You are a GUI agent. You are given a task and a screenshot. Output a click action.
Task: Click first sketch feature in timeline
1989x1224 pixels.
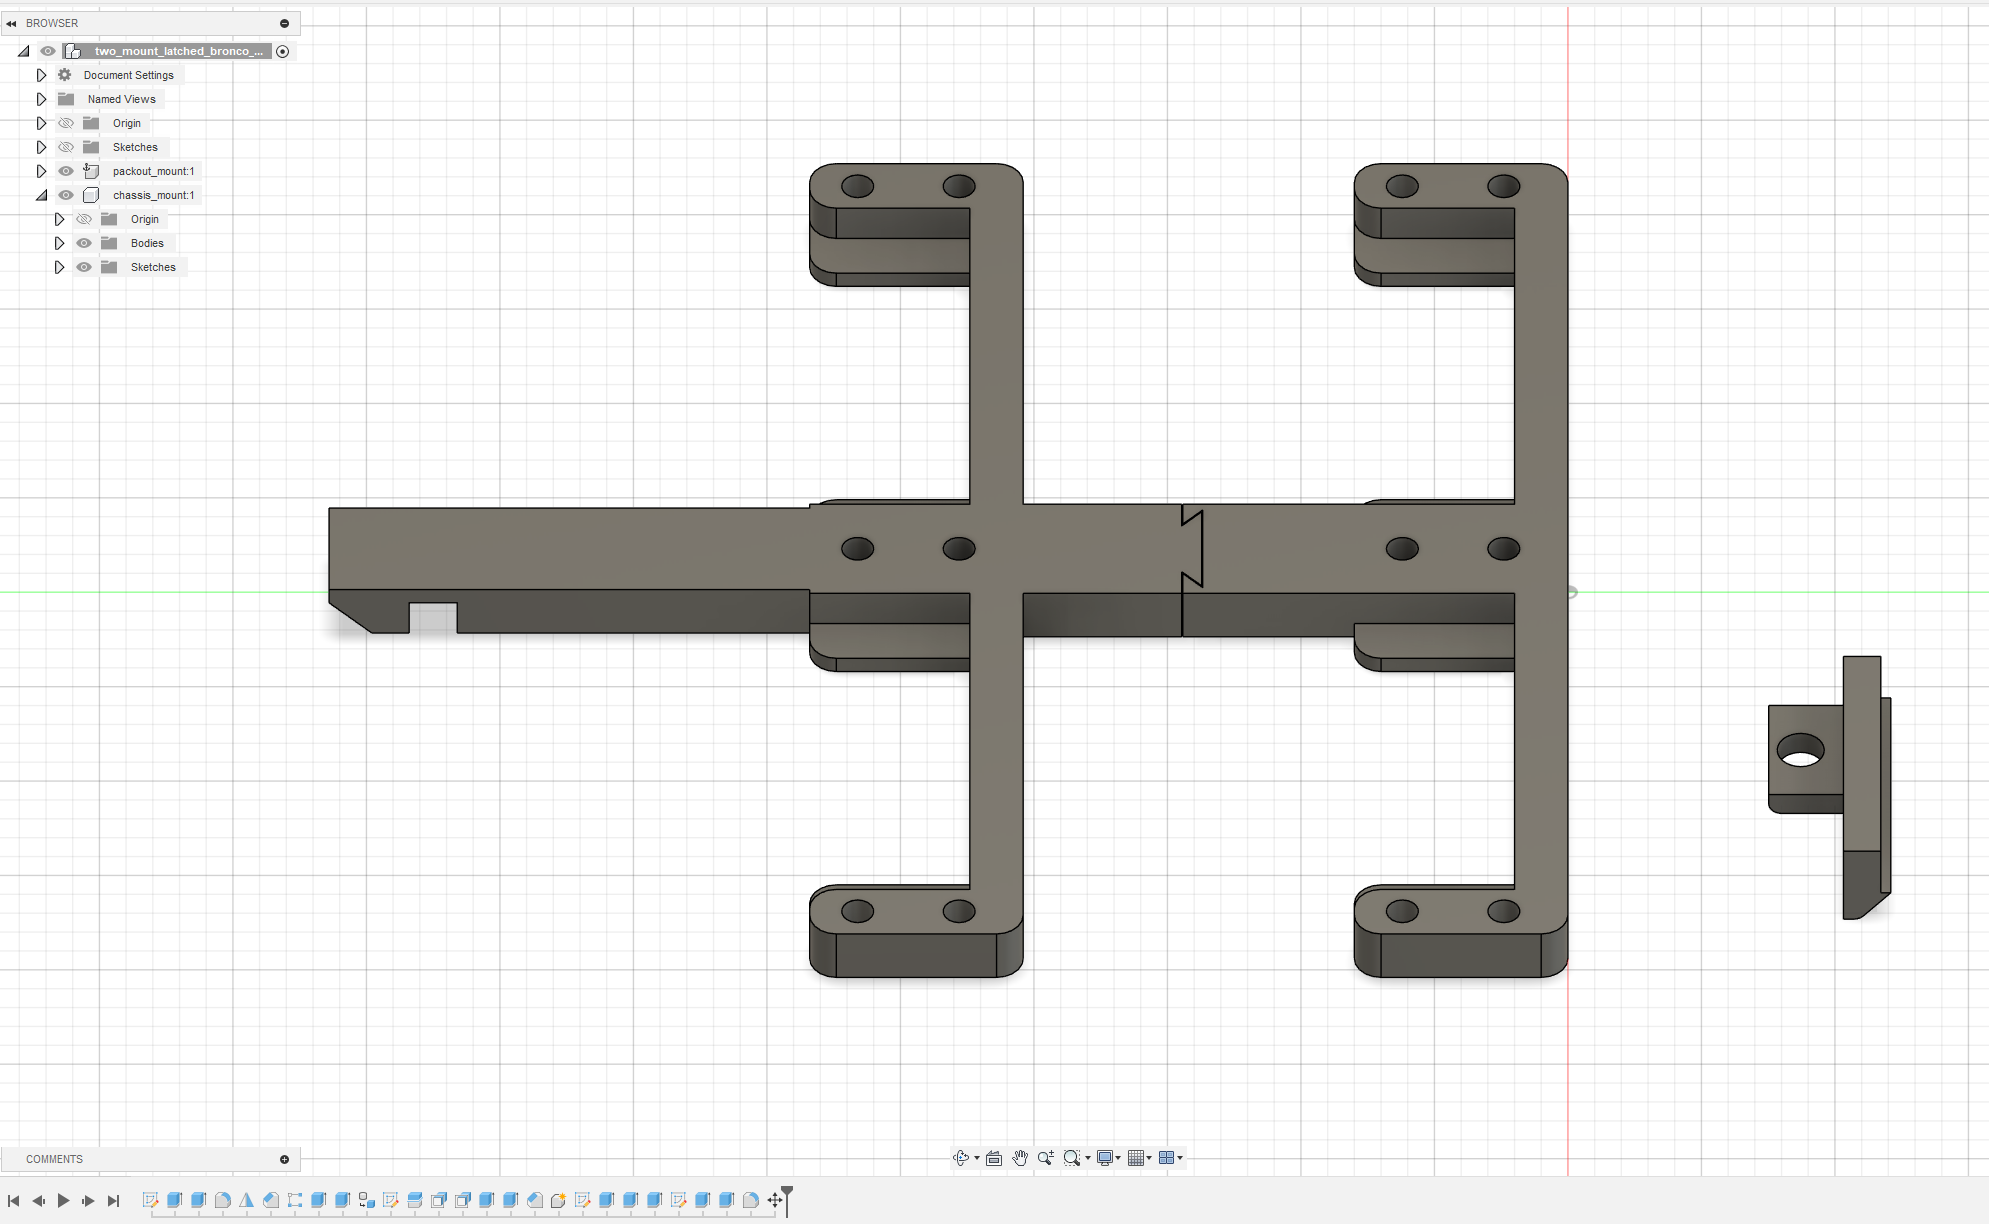(x=150, y=1200)
